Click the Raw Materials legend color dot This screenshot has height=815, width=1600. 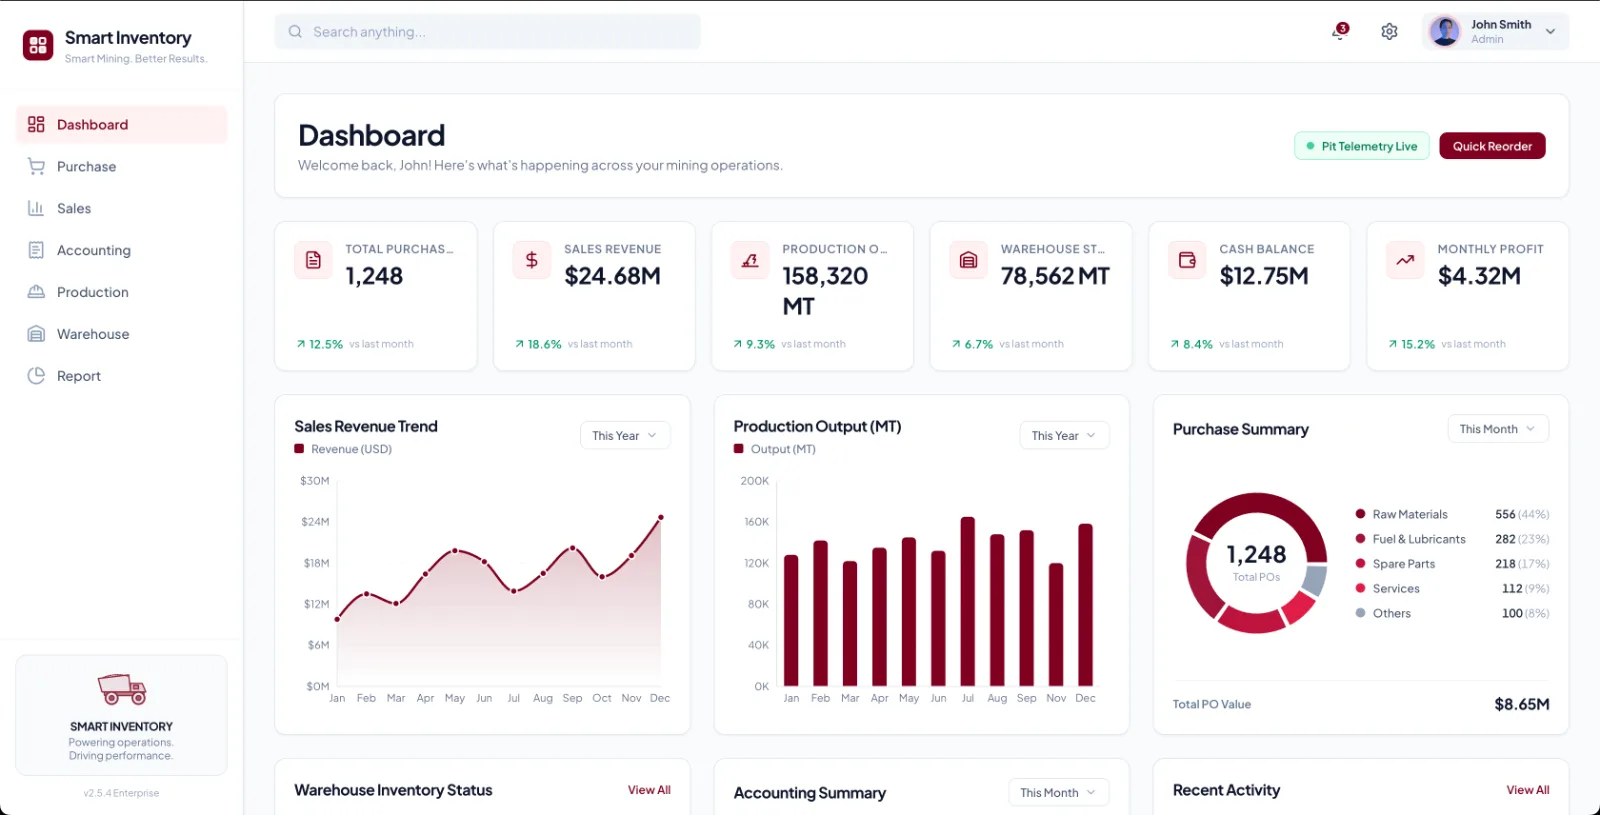(1360, 514)
